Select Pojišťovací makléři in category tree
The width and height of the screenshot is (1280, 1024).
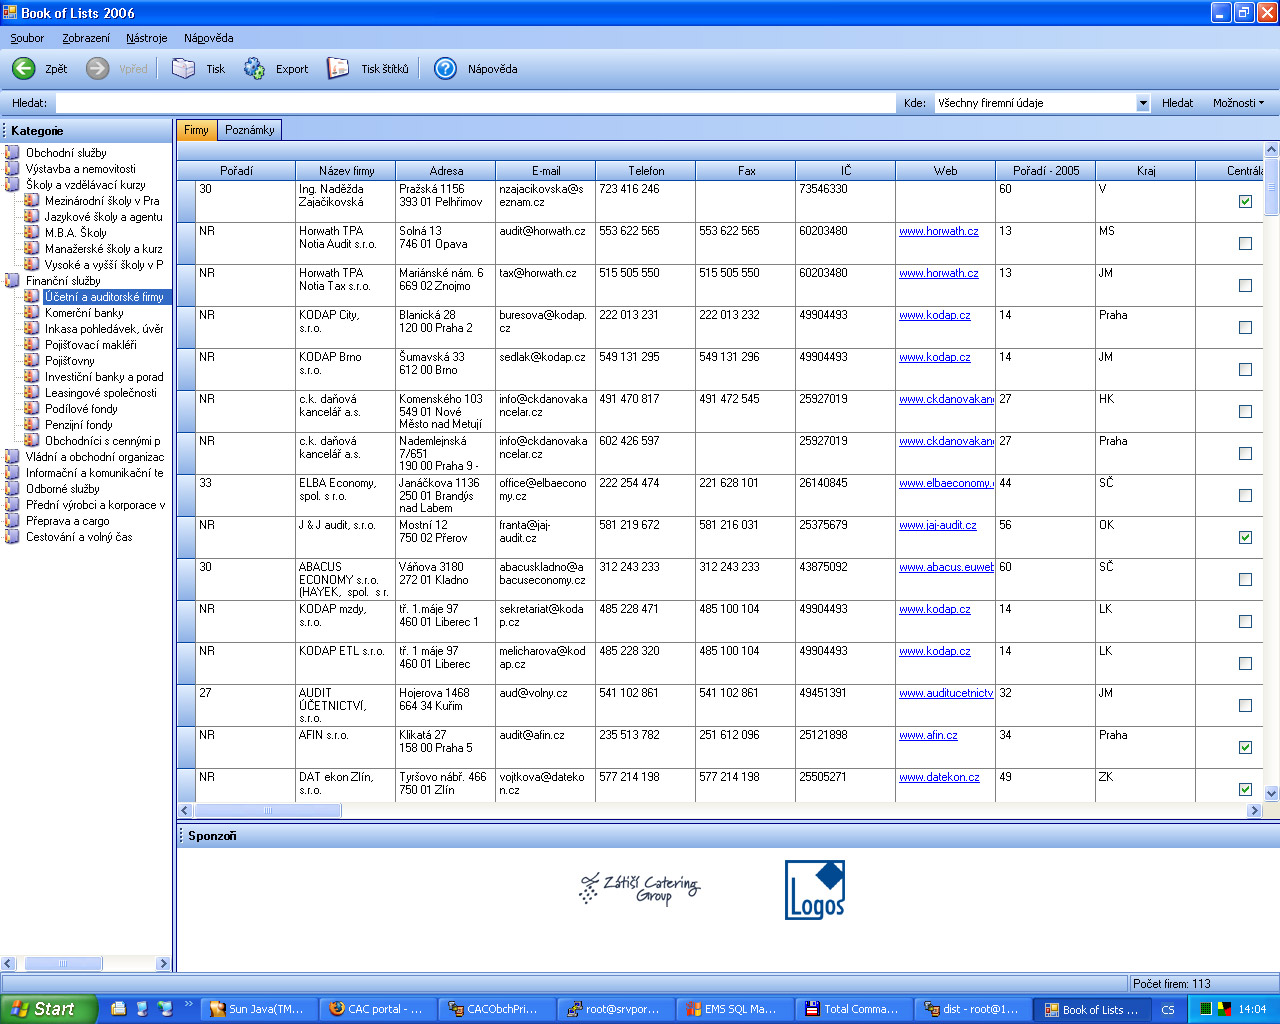pos(91,345)
